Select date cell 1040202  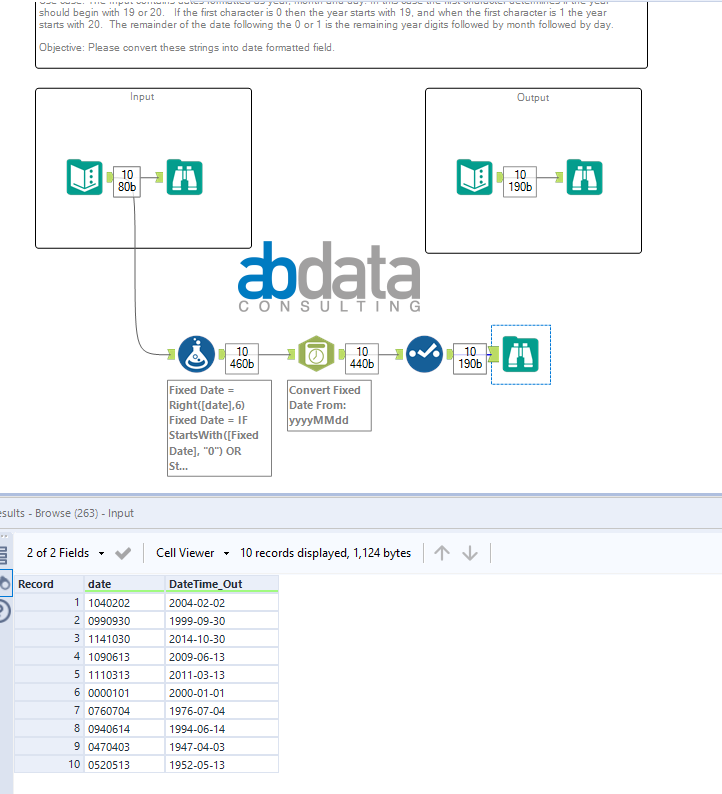[125, 603]
